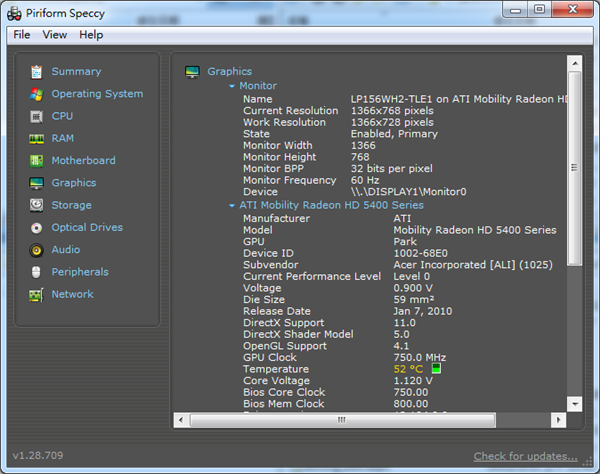Image resolution: width=600 pixels, height=474 pixels.
Task: Click the 750.0 MHz GPU clock value
Action: coord(420,357)
